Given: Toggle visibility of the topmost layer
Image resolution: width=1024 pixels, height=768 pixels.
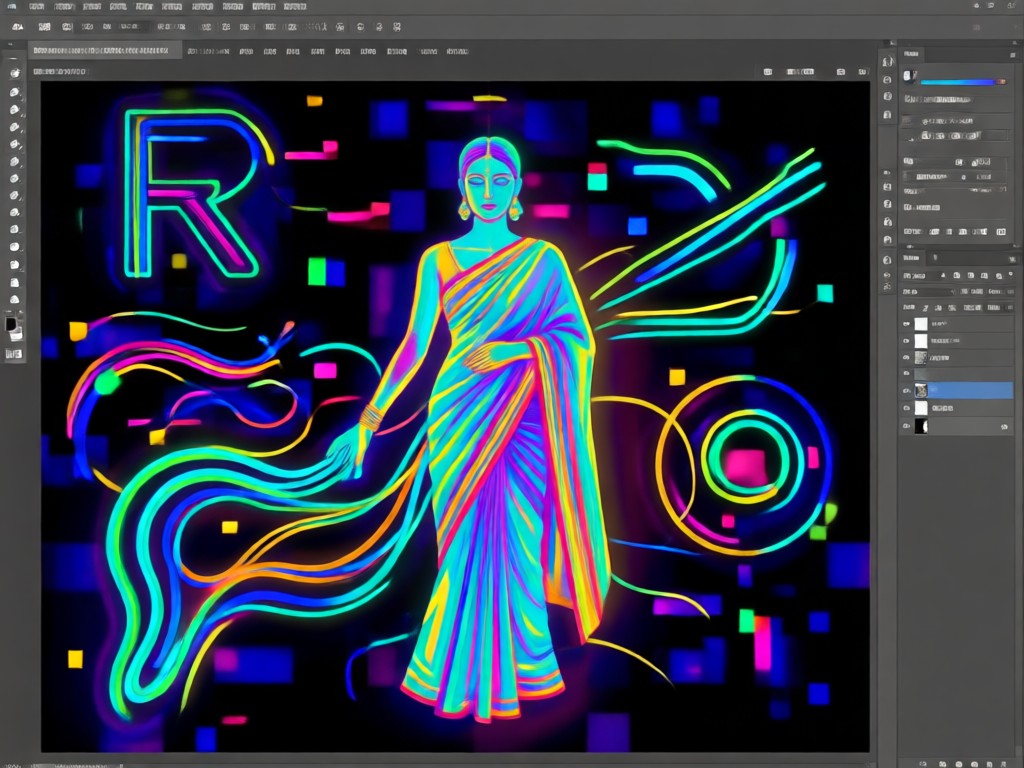Looking at the screenshot, I should [x=906, y=324].
